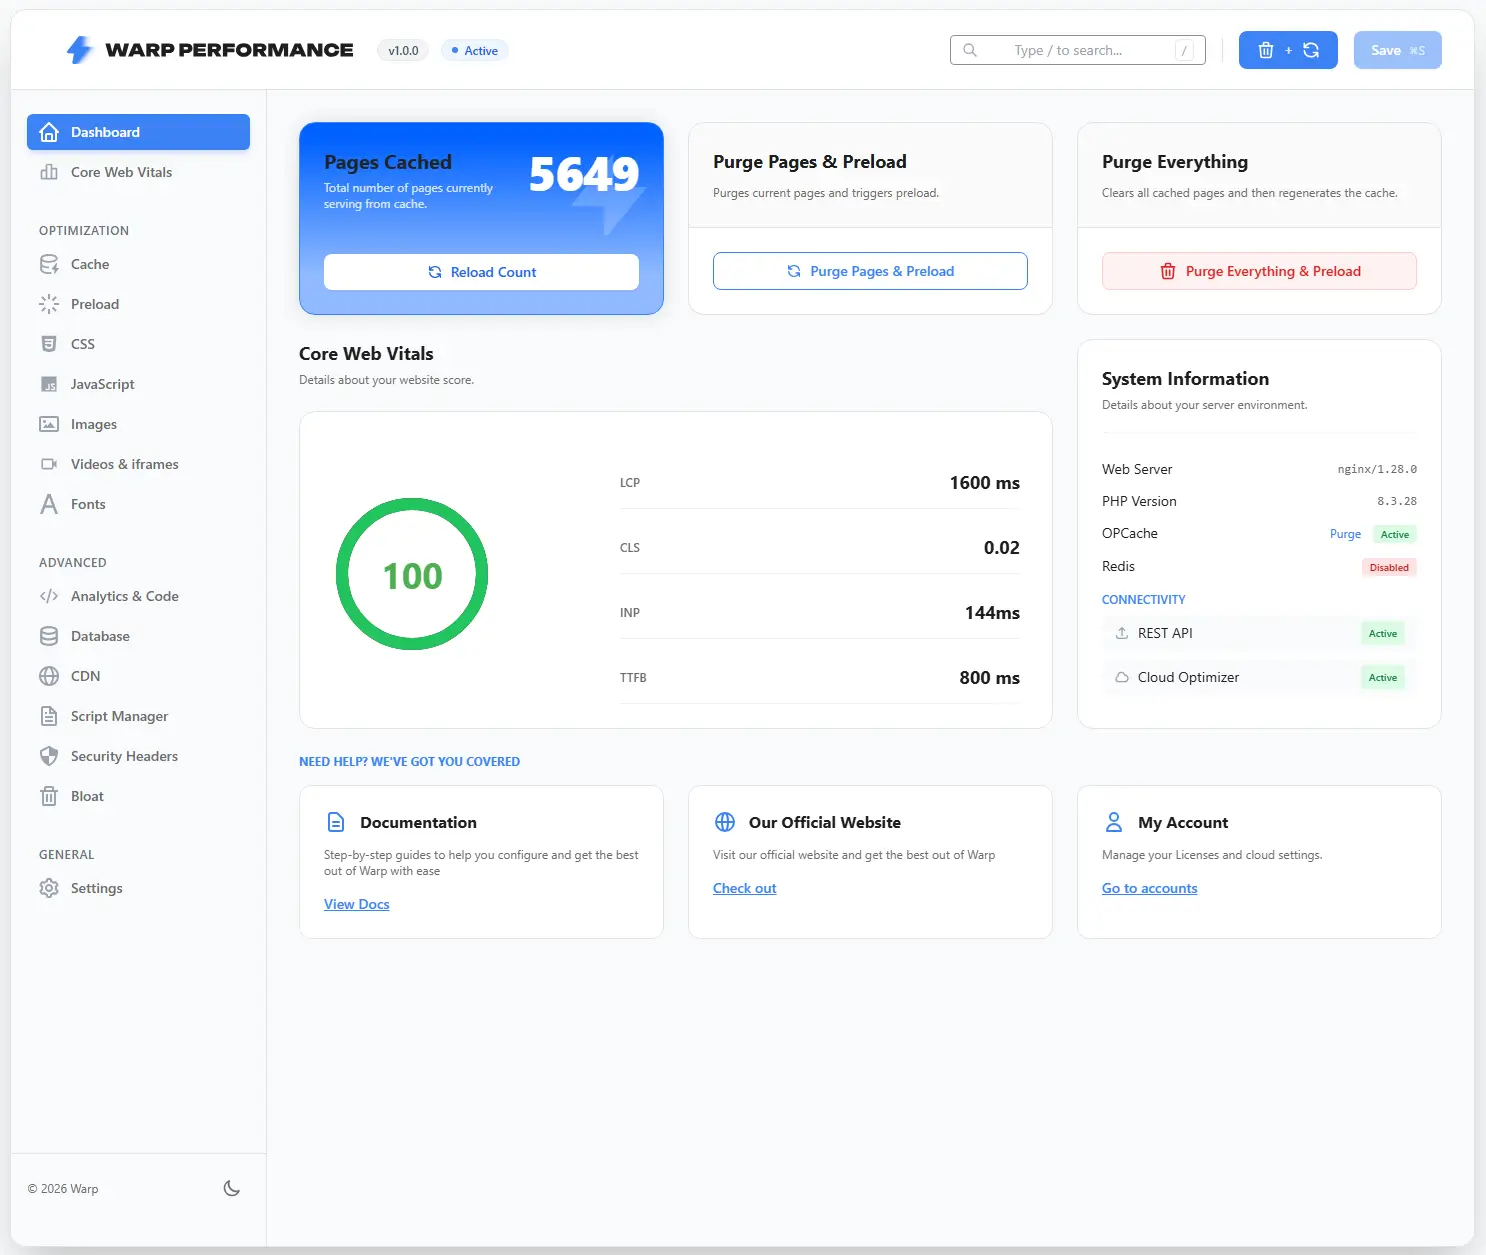Follow the Go to accounts link

coord(1149,888)
